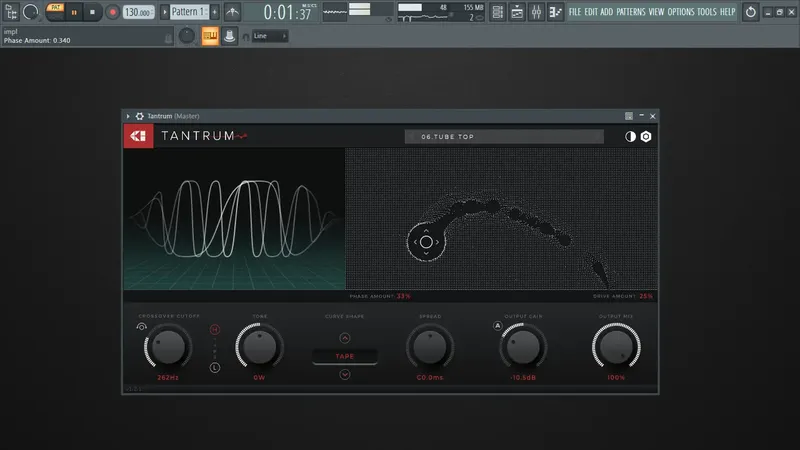
Task: Open the FILE menu
Action: click(575, 12)
